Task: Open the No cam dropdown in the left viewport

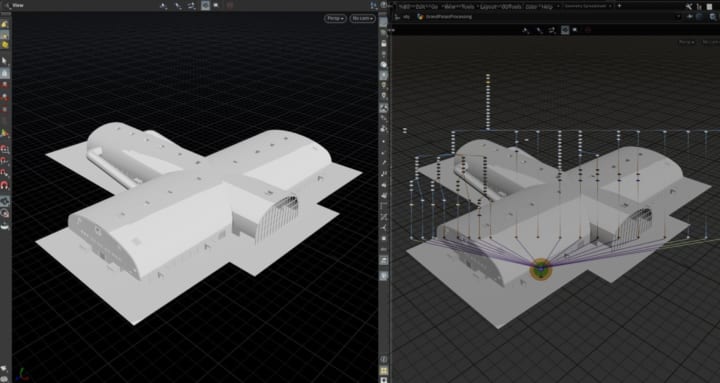Action: (x=362, y=19)
